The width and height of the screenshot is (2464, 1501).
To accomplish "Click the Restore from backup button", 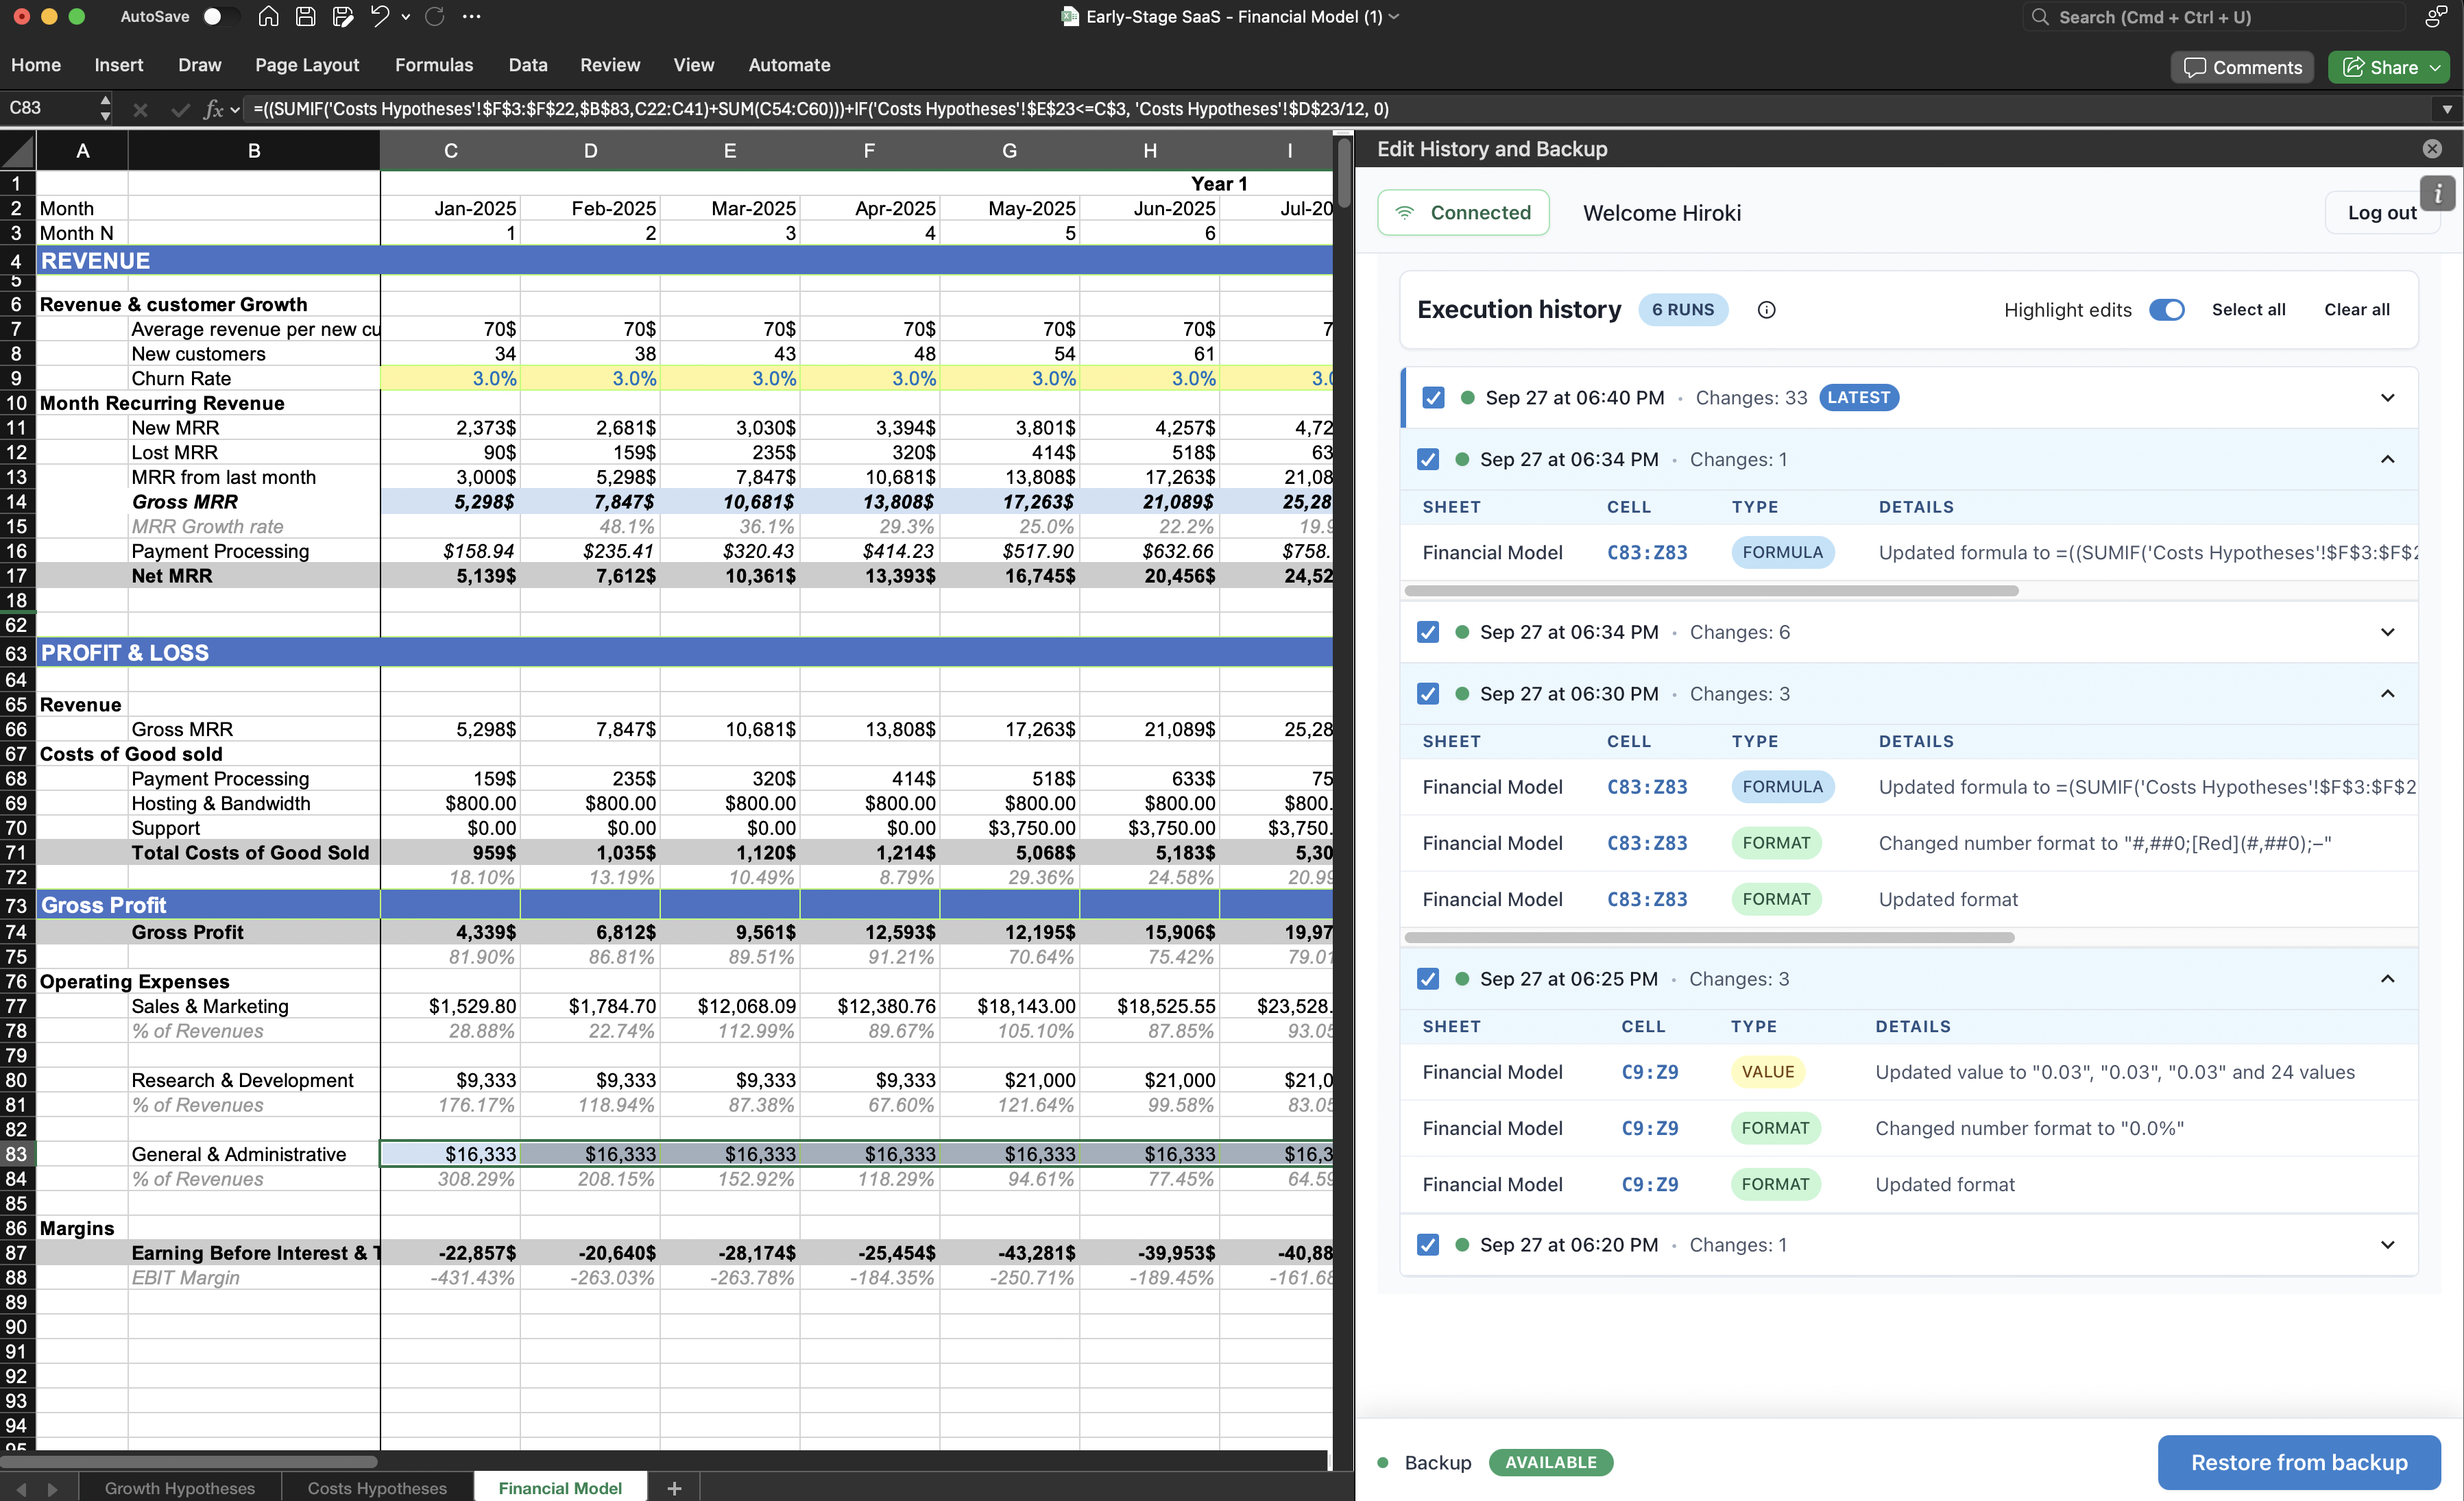I will tap(2298, 1462).
